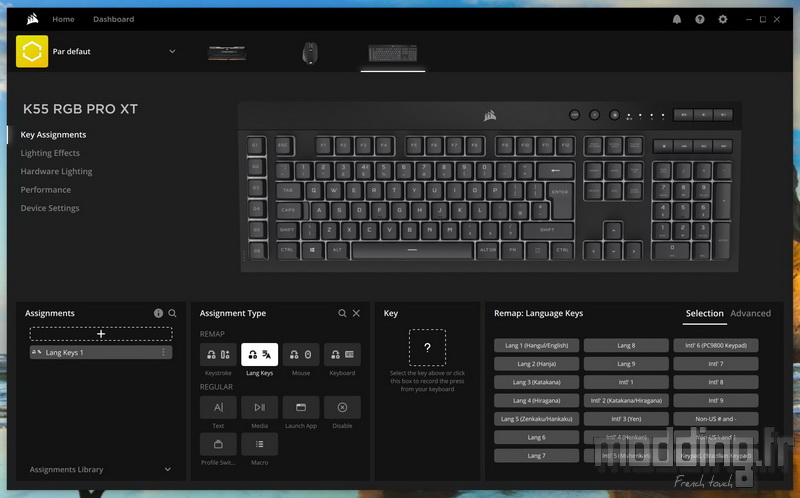Select Lang 8 button

(x=626, y=345)
